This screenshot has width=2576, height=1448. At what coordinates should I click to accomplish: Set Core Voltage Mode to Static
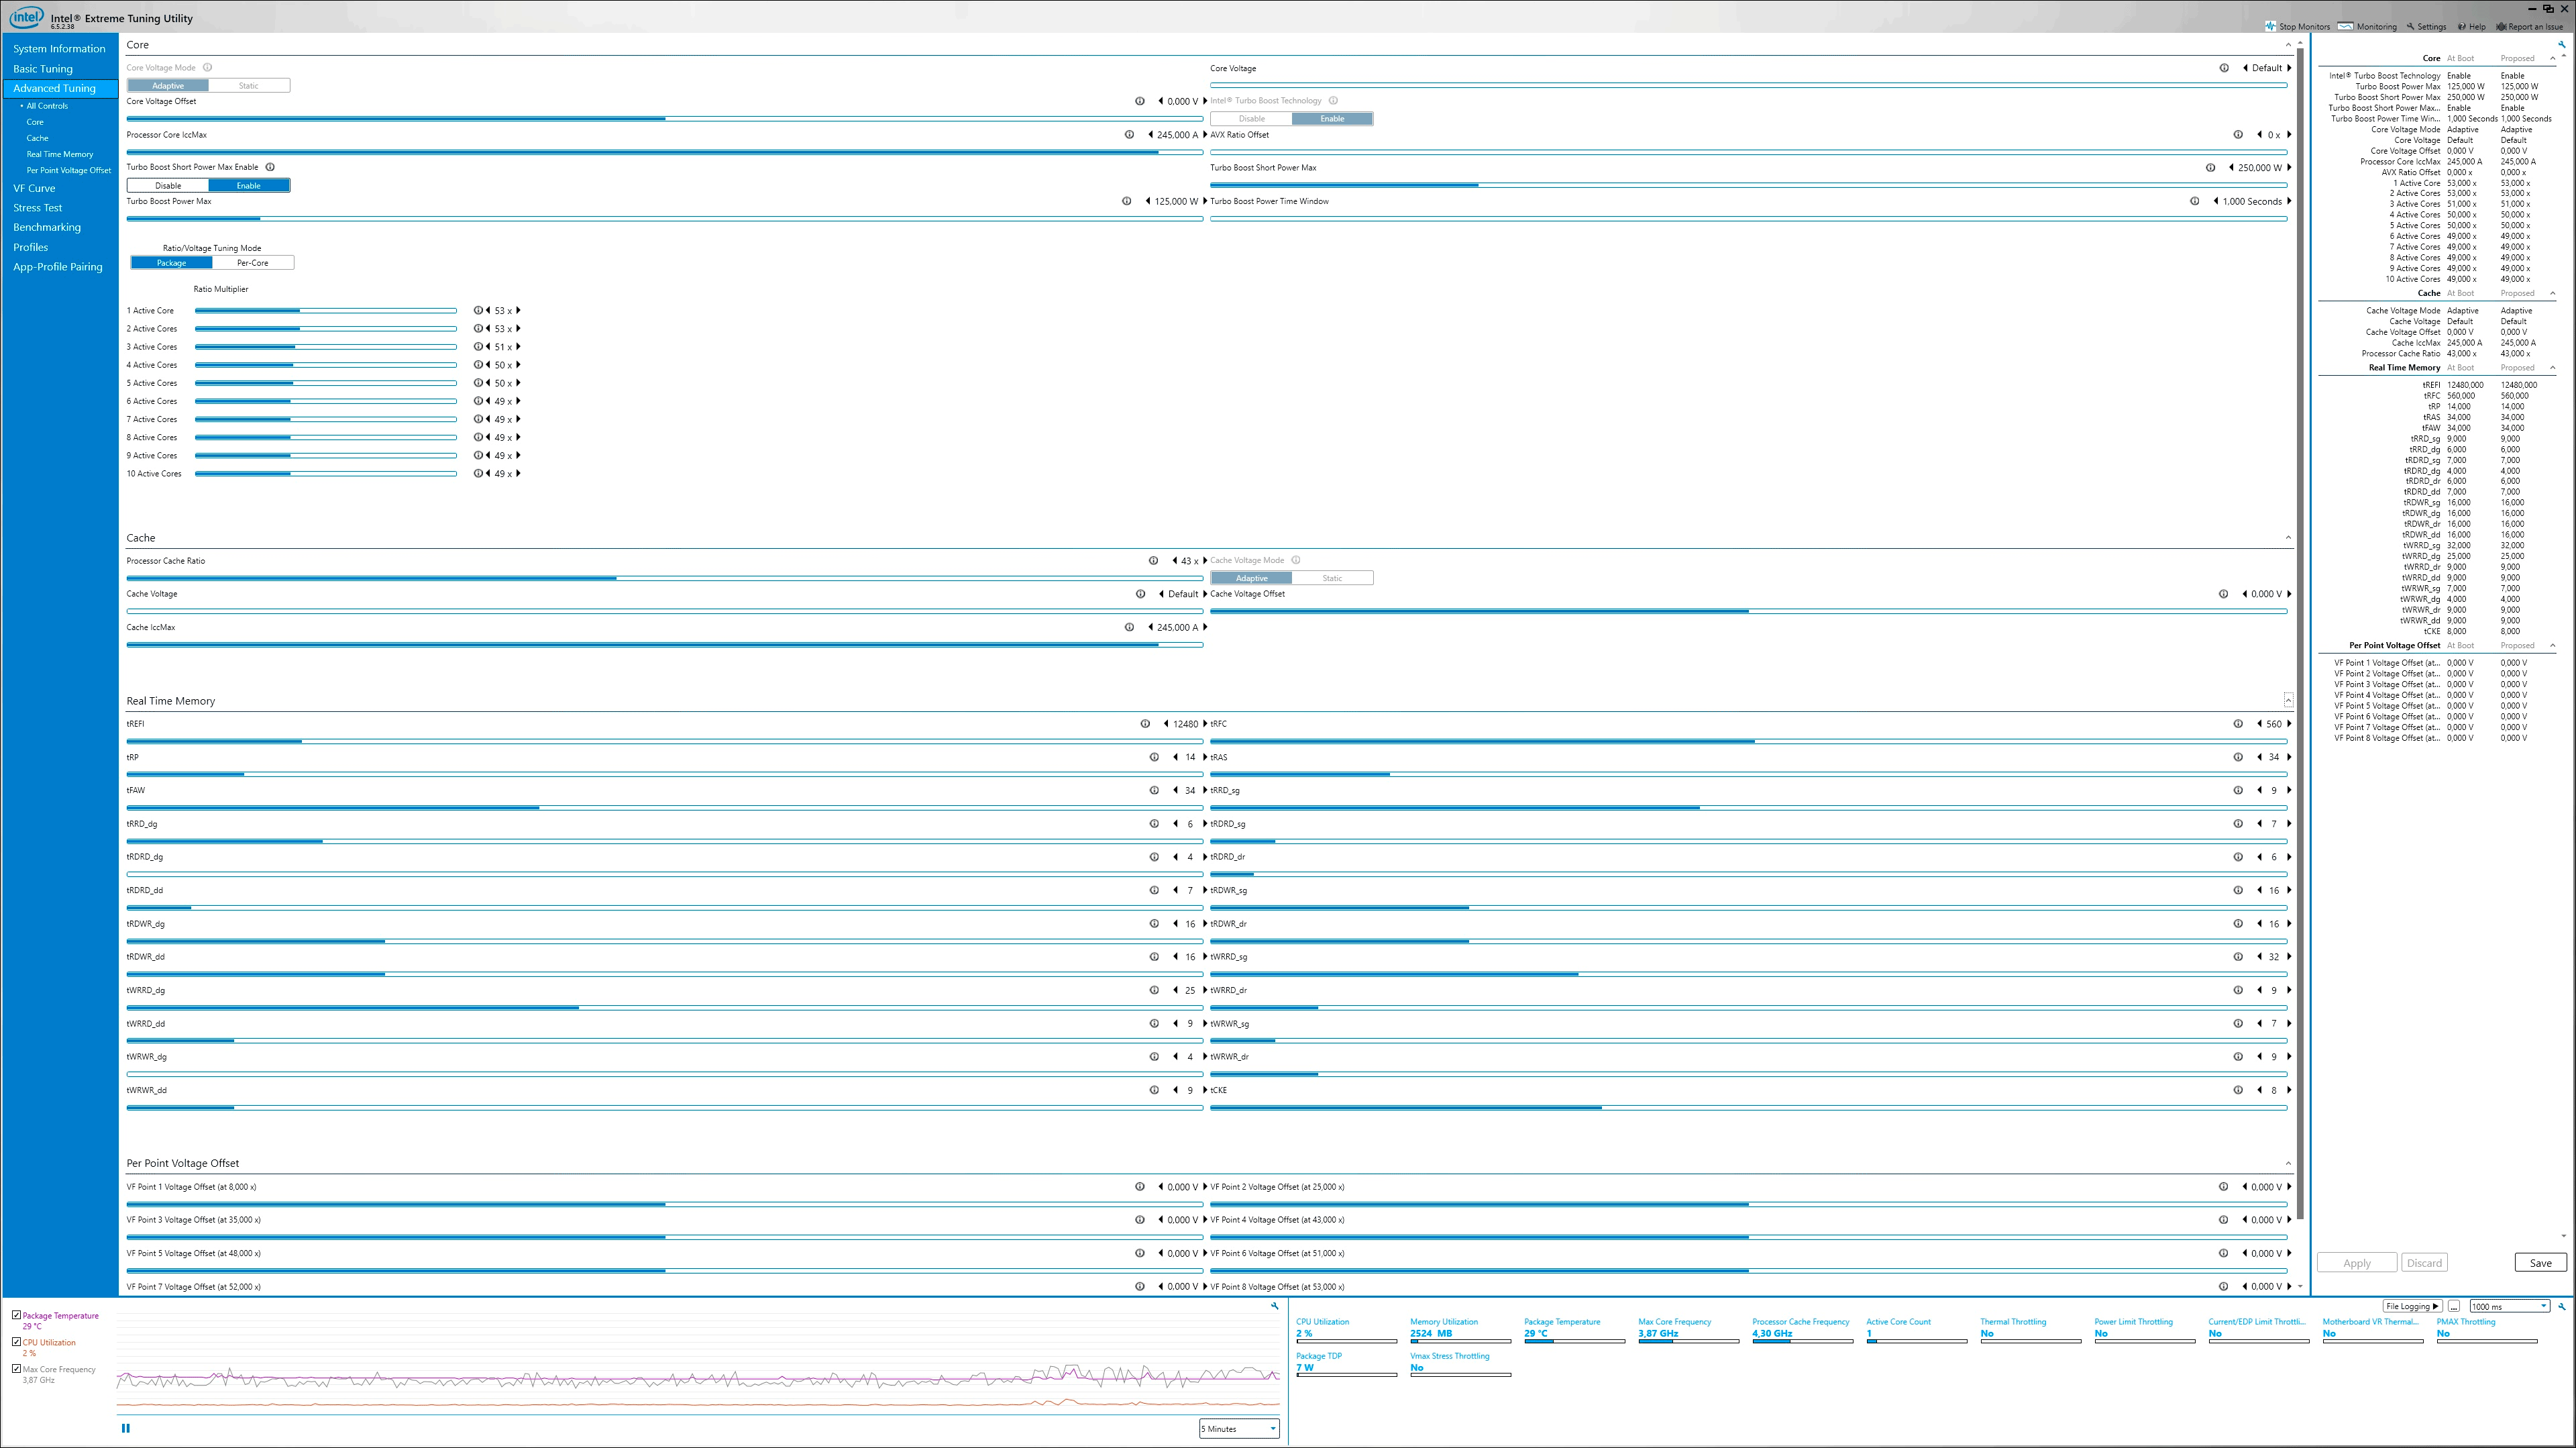pyautogui.click(x=249, y=86)
